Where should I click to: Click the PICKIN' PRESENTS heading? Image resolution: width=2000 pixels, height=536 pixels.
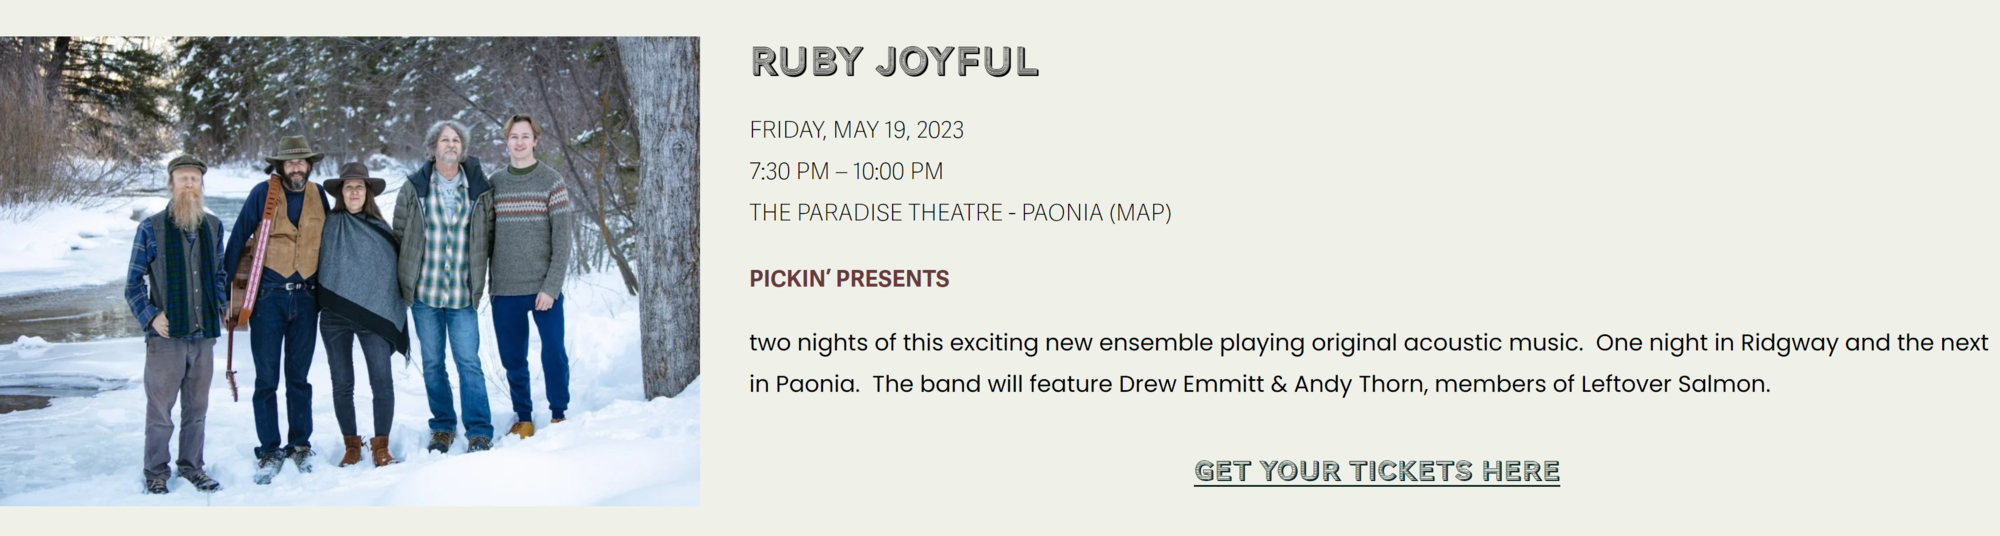coord(849,279)
